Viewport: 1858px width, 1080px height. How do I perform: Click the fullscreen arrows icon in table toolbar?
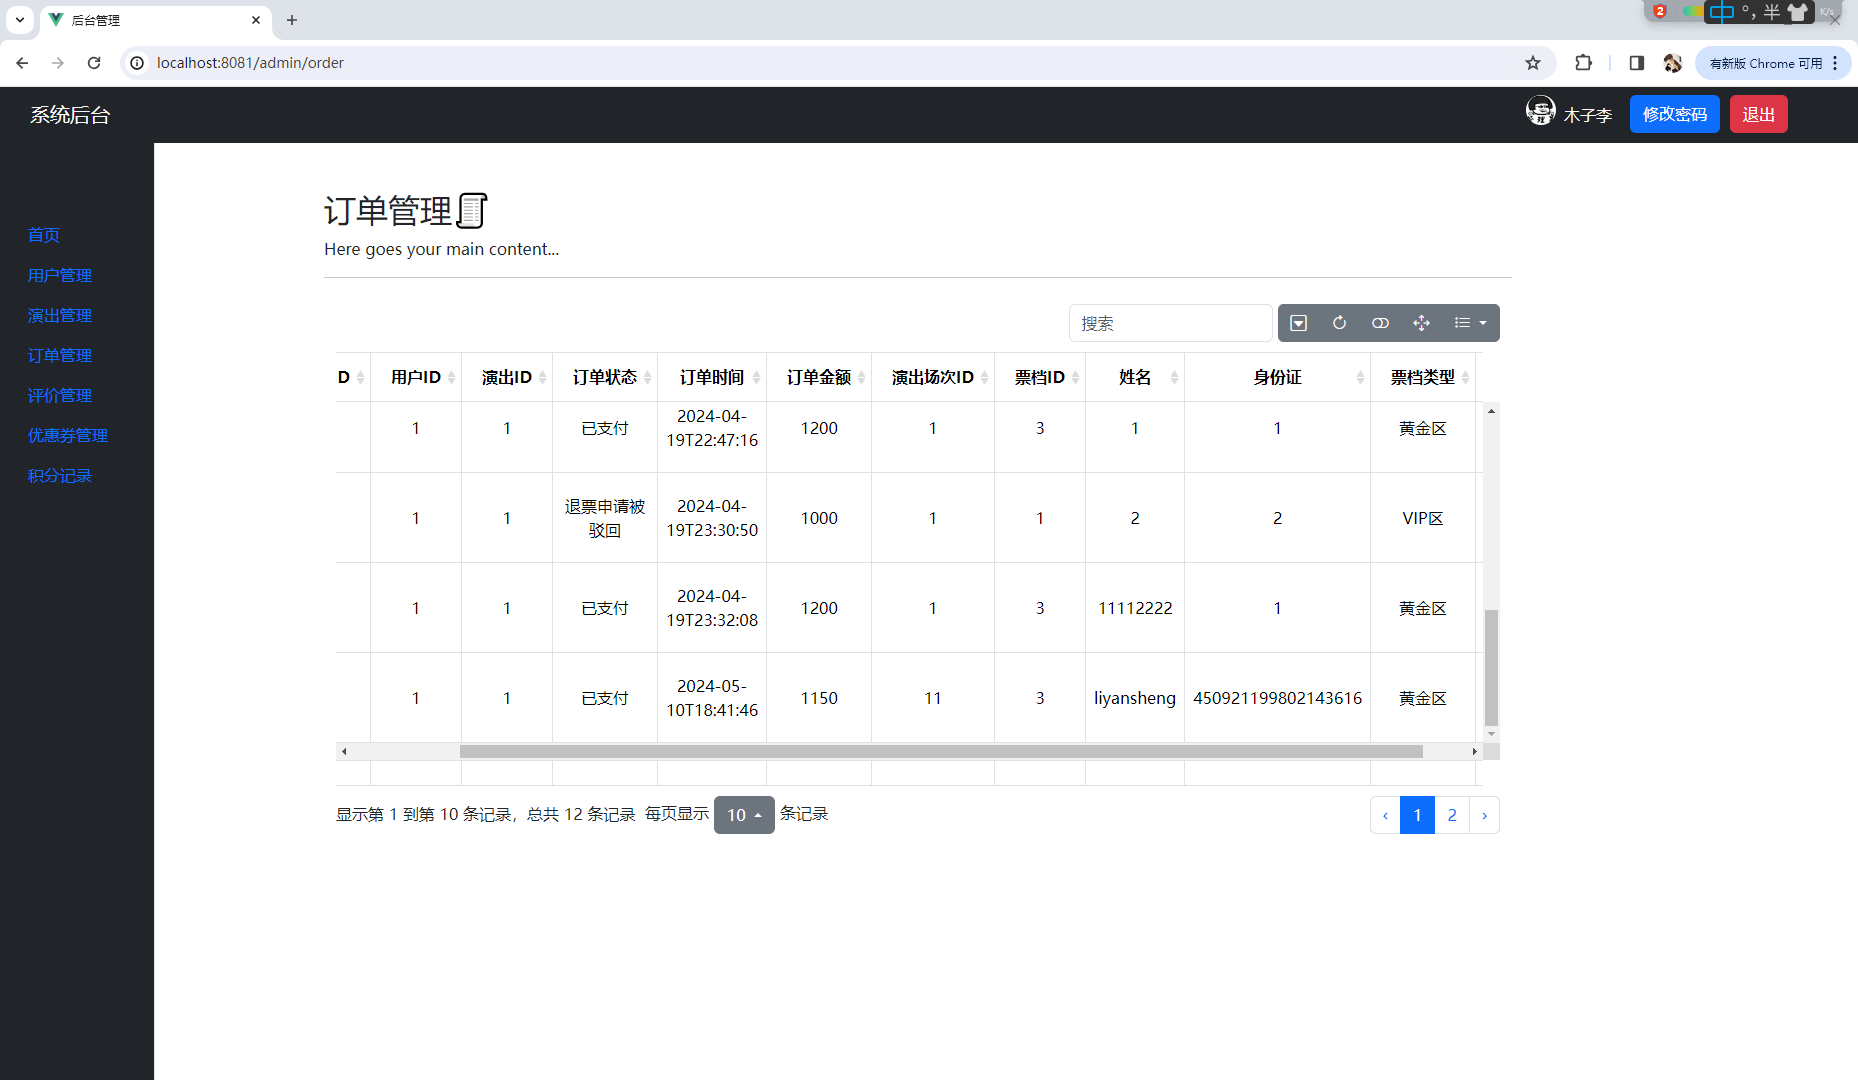click(x=1421, y=323)
